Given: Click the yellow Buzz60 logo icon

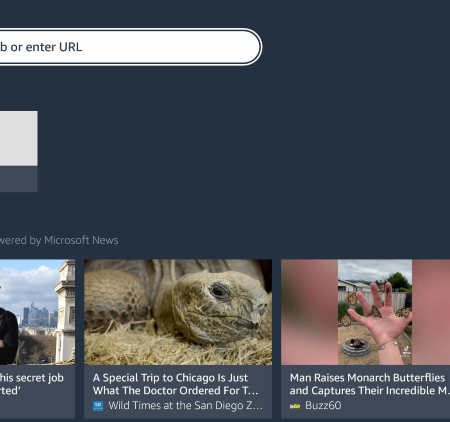Looking at the screenshot, I should click(295, 406).
